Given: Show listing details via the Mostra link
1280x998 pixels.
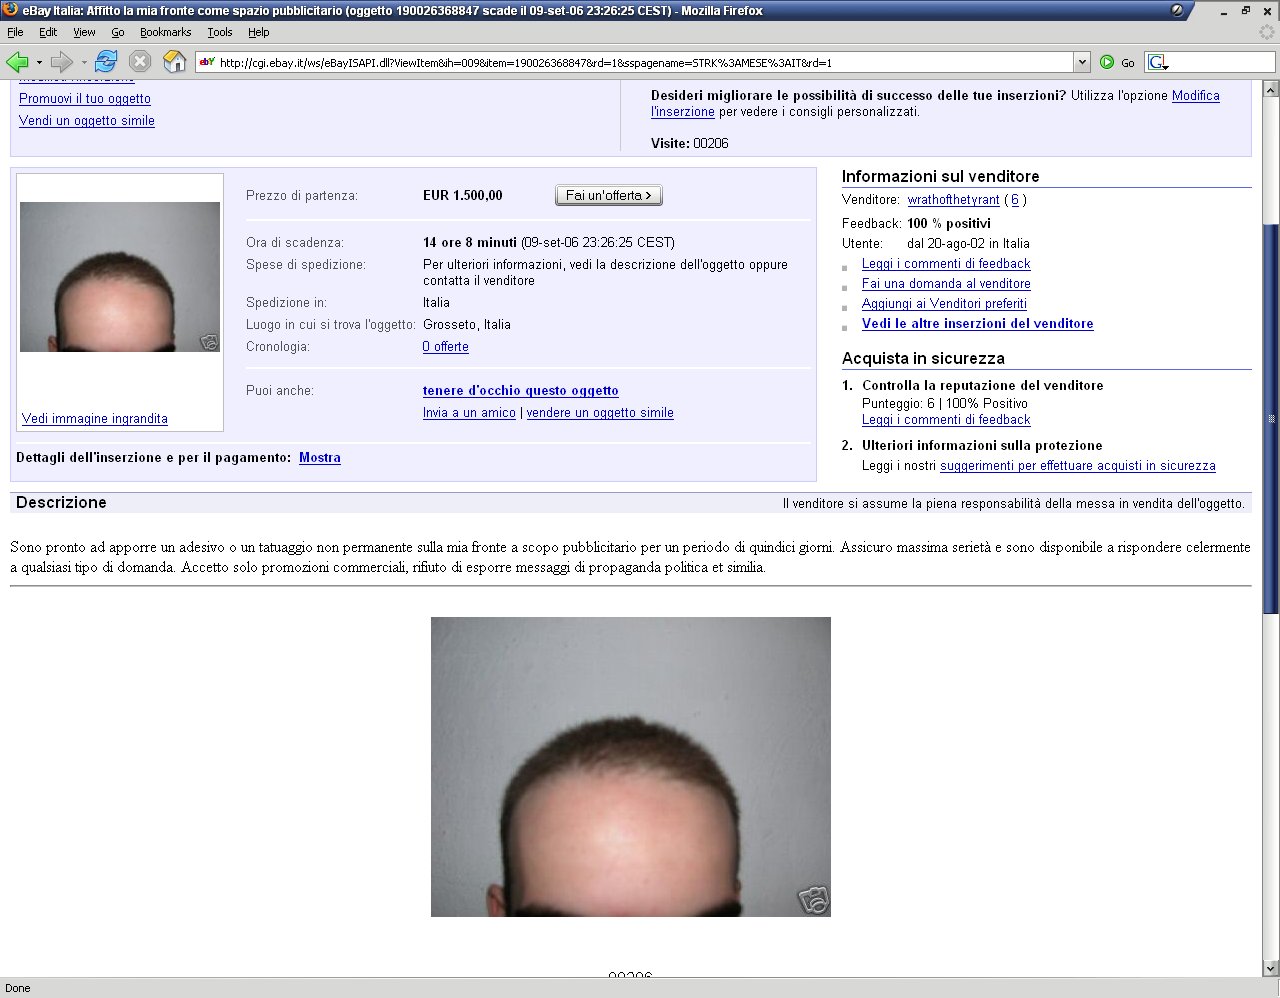Looking at the screenshot, I should (x=320, y=457).
